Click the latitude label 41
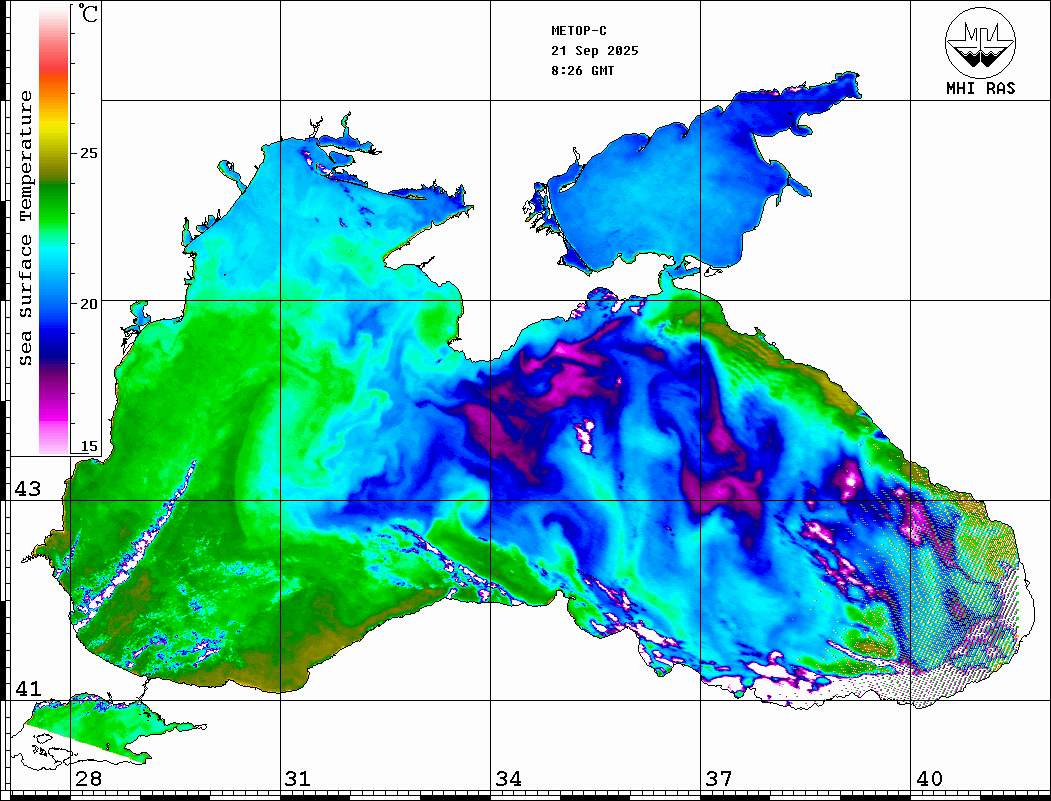This screenshot has height=801, width=1051. [x=27, y=689]
